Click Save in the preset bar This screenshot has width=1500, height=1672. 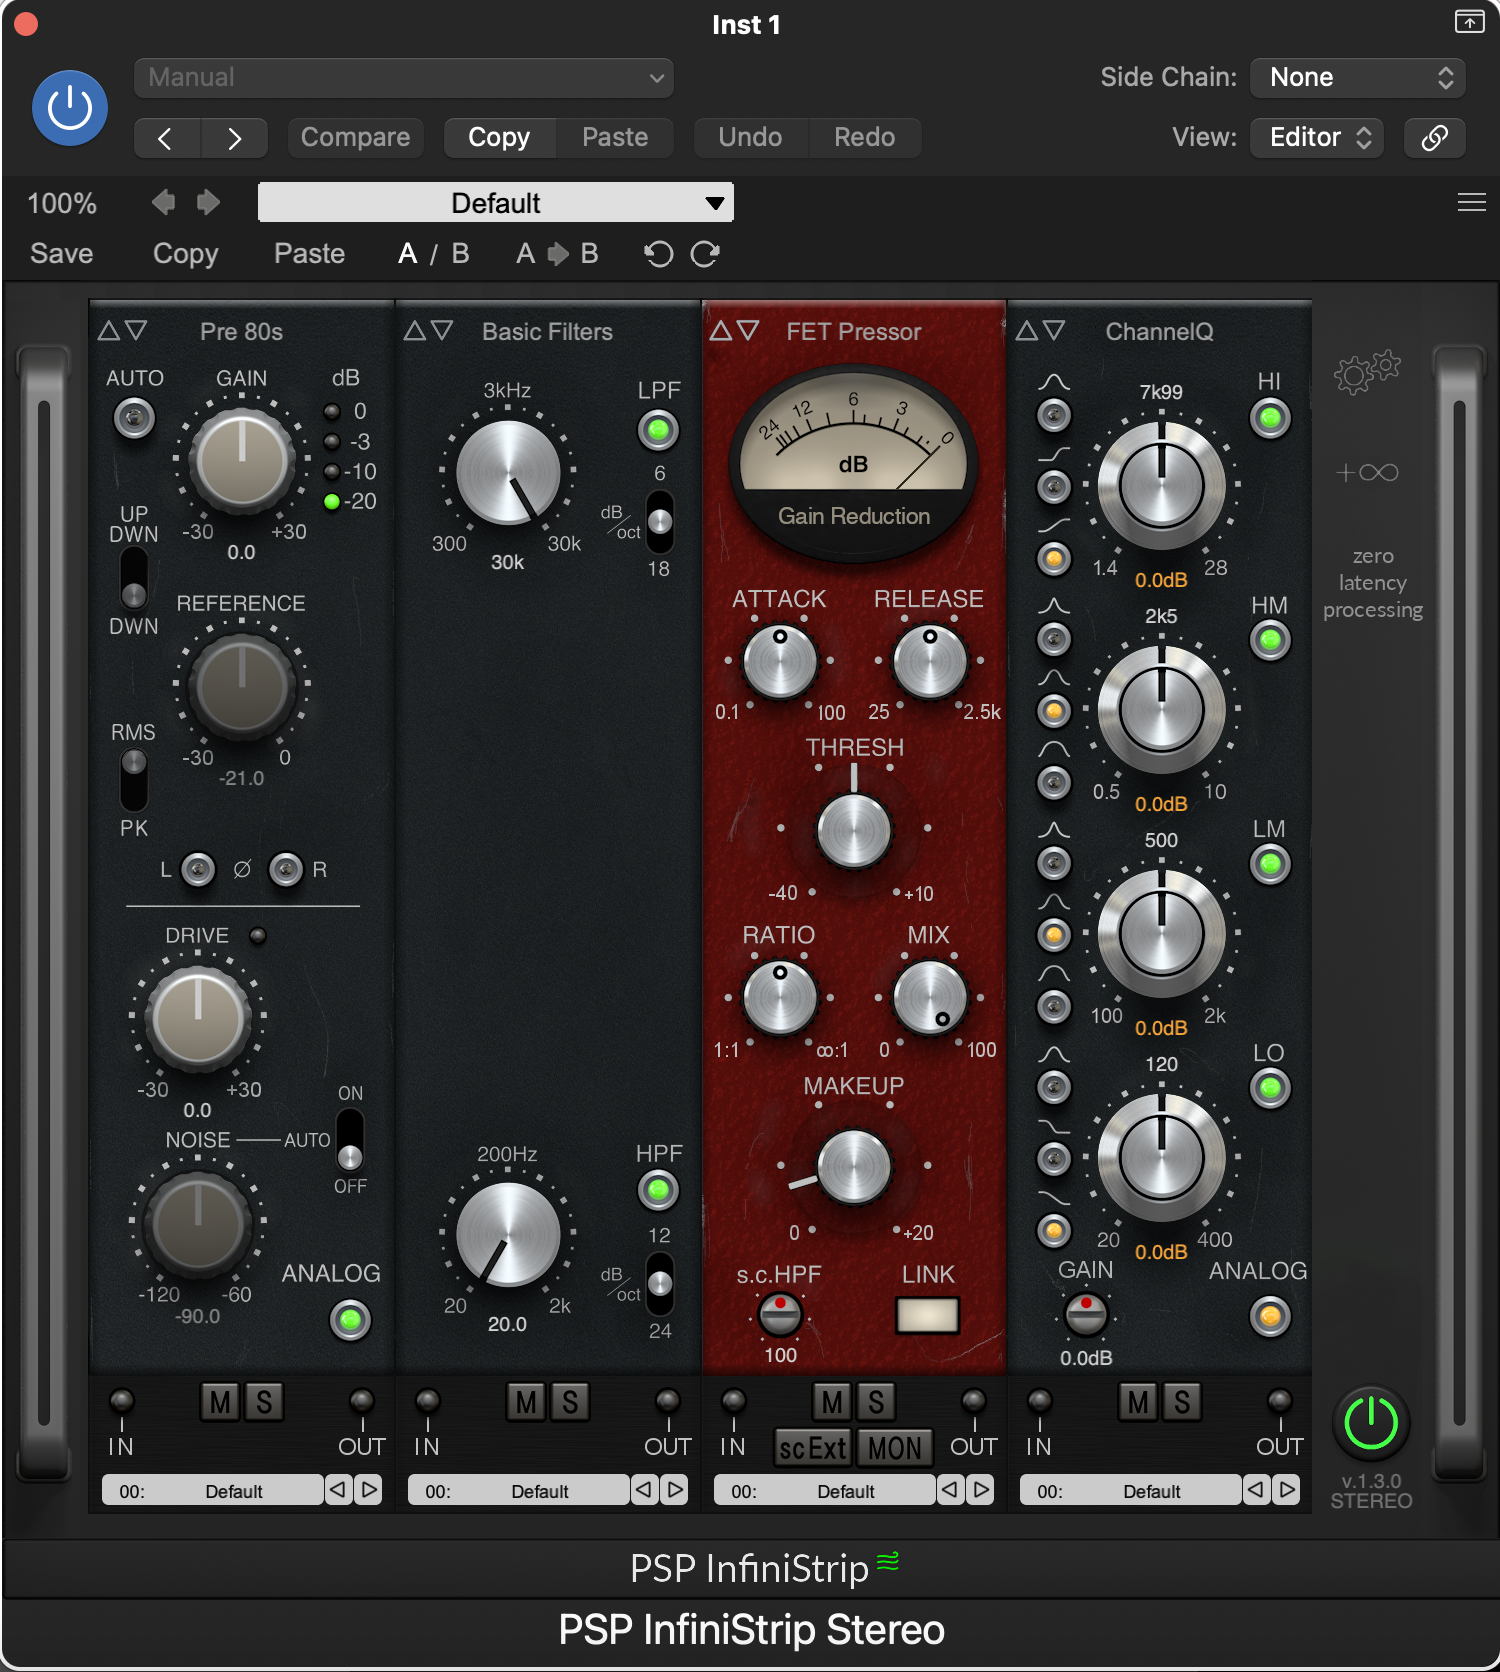tap(62, 254)
